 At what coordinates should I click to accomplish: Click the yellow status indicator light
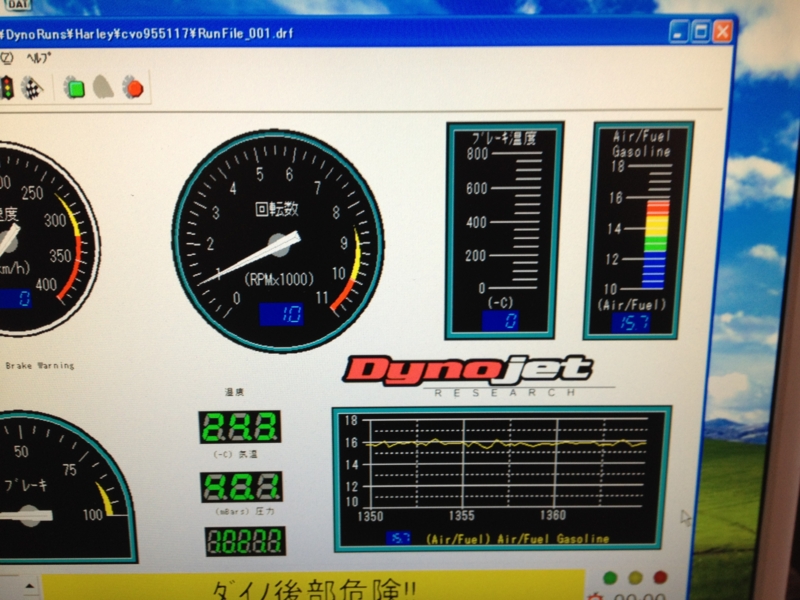(x=635, y=577)
